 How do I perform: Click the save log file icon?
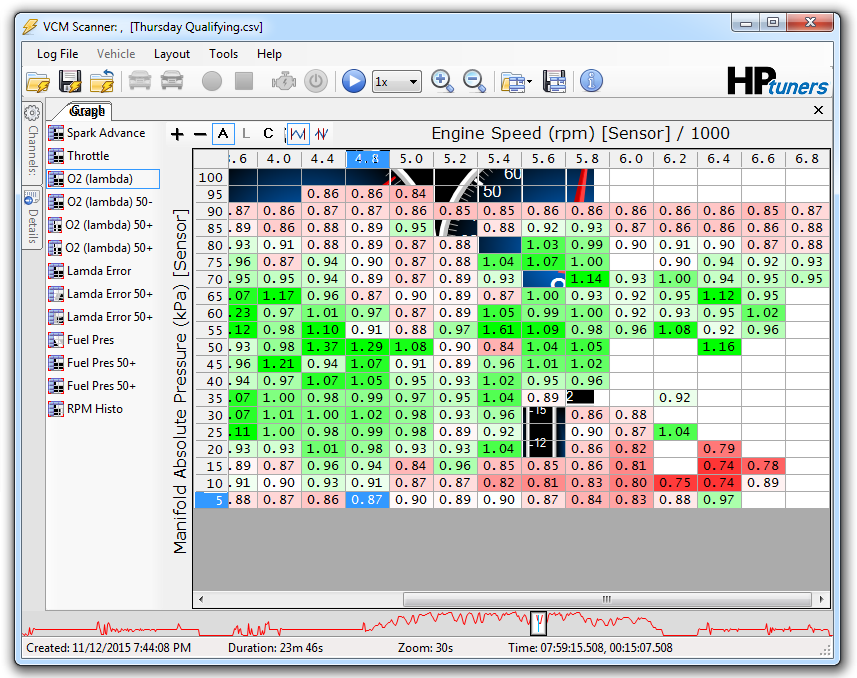(x=70, y=81)
